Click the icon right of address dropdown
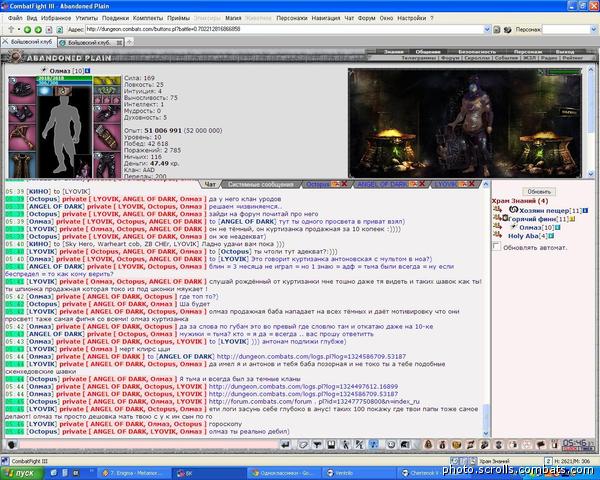The width and height of the screenshot is (600, 480). point(497,29)
